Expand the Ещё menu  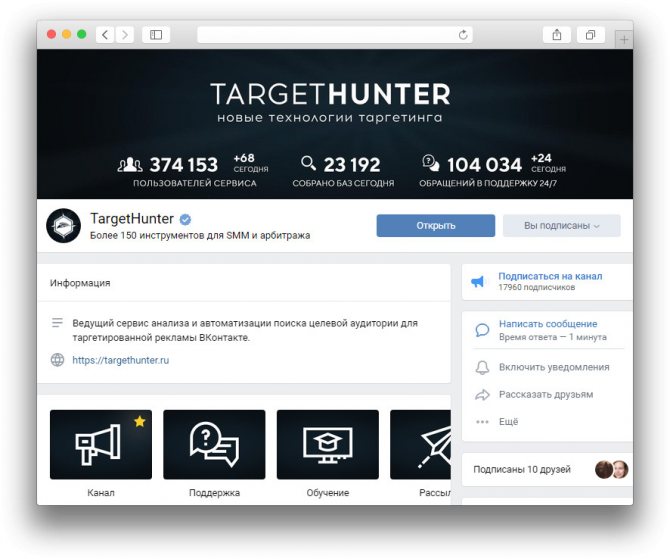click(x=508, y=422)
